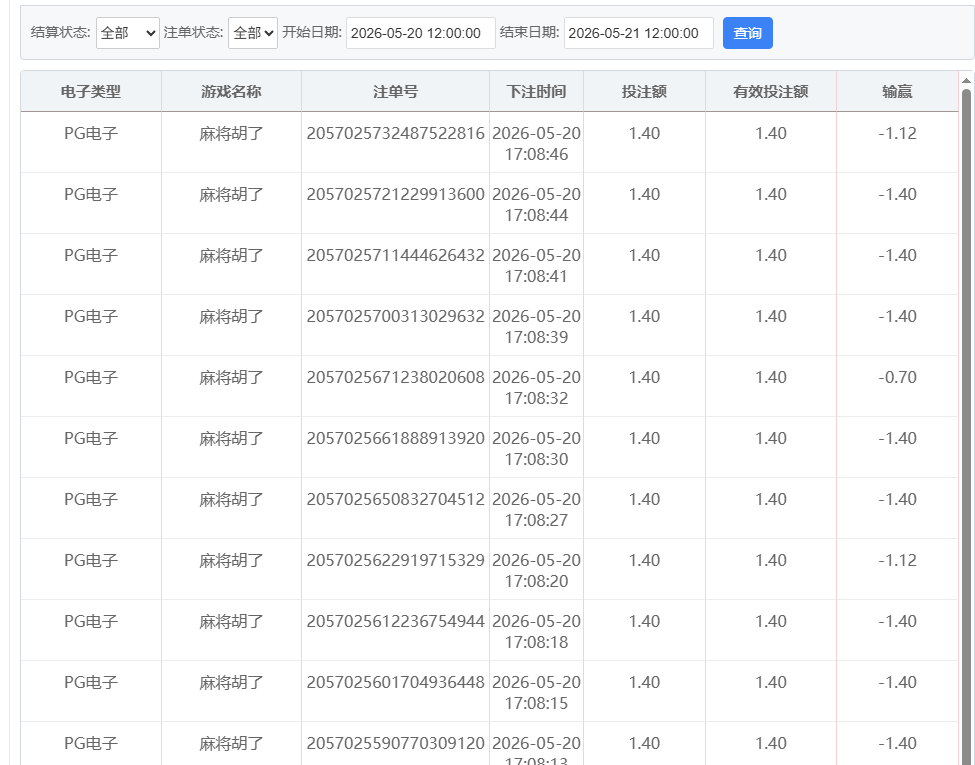Click bet time 17:08:39 cell
Image resolution: width=975 pixels, height=765 pixels.
pyautogui.click(x=536, y=327)
